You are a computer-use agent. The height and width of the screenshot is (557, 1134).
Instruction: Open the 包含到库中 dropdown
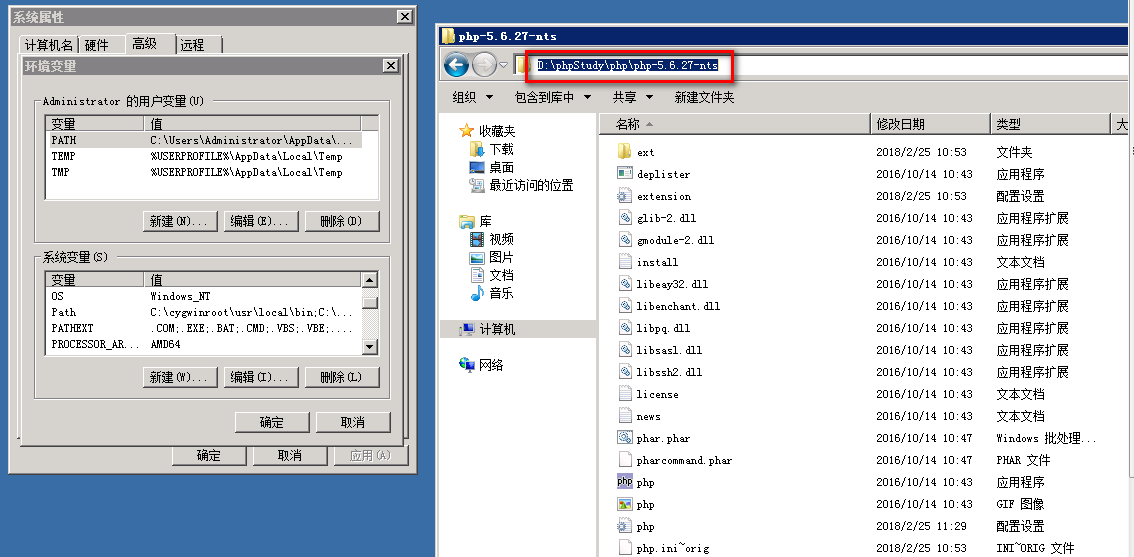pyautogui.click(x=553, y=97)
